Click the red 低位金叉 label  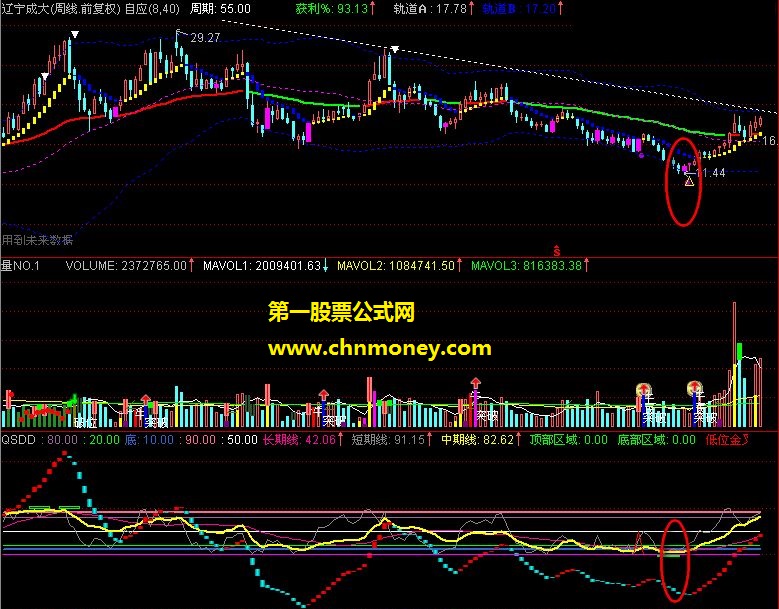tap(727, 440)
